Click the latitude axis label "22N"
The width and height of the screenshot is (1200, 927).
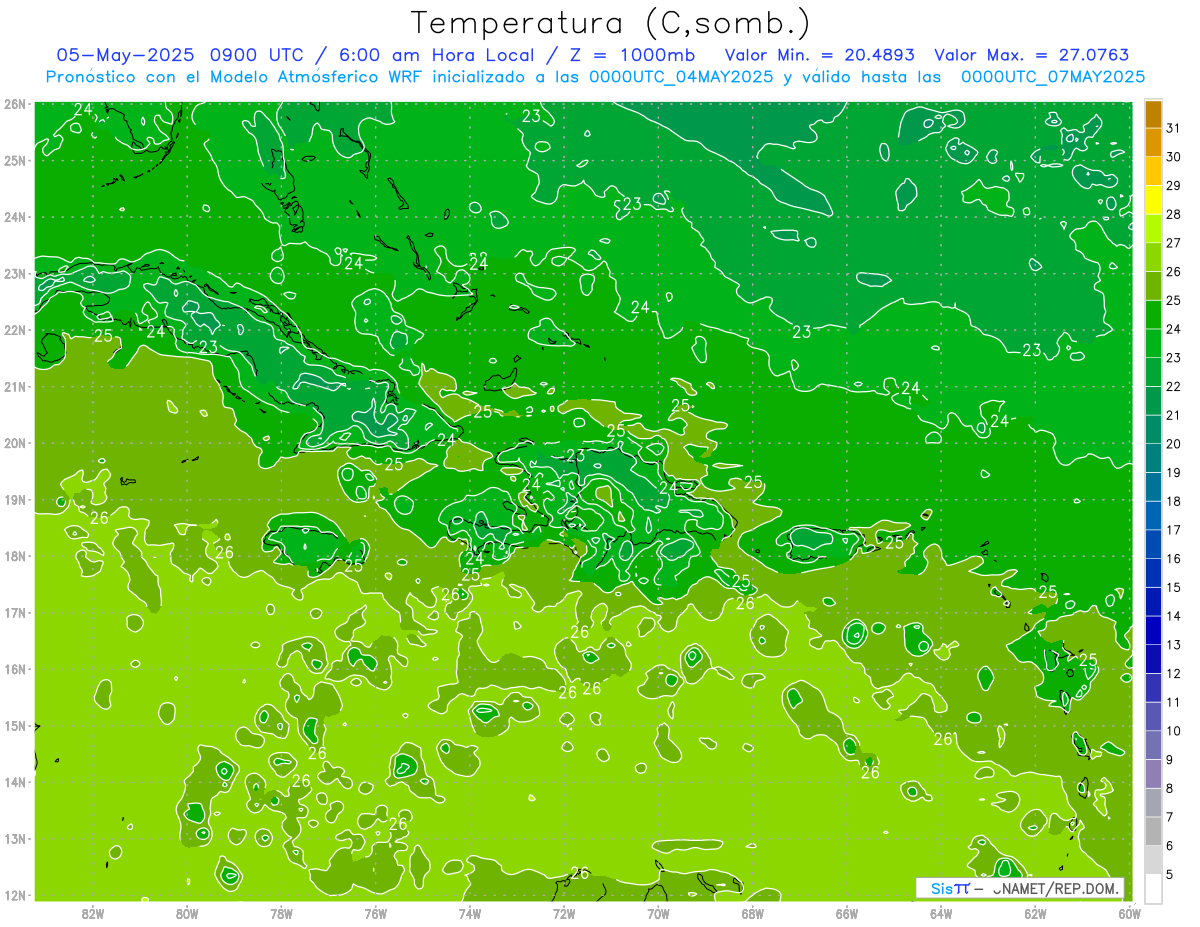[15, 330]
